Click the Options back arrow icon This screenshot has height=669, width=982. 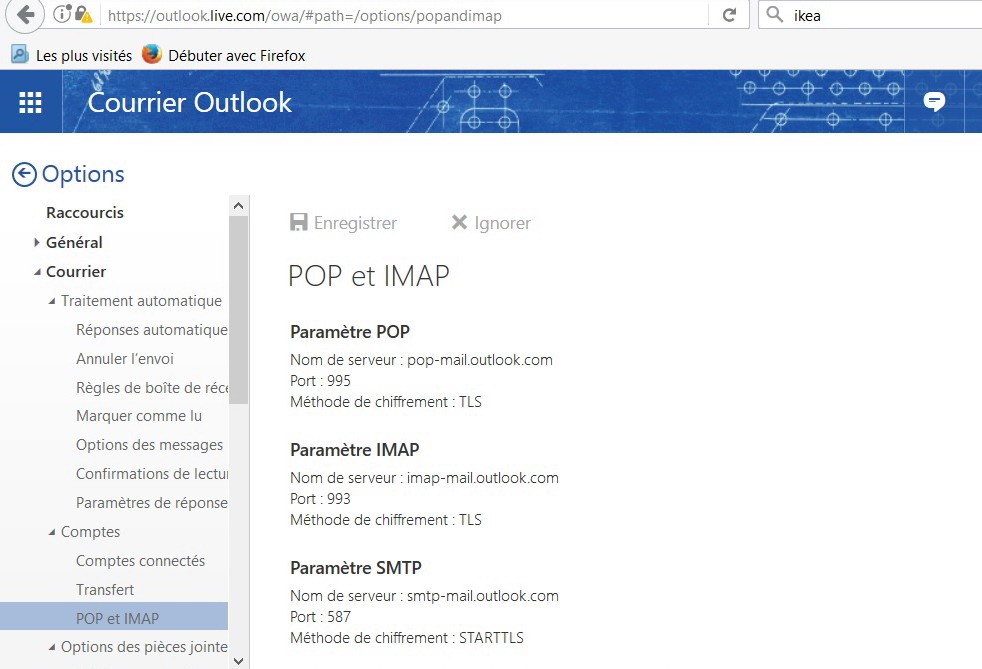tap(24, 175)
